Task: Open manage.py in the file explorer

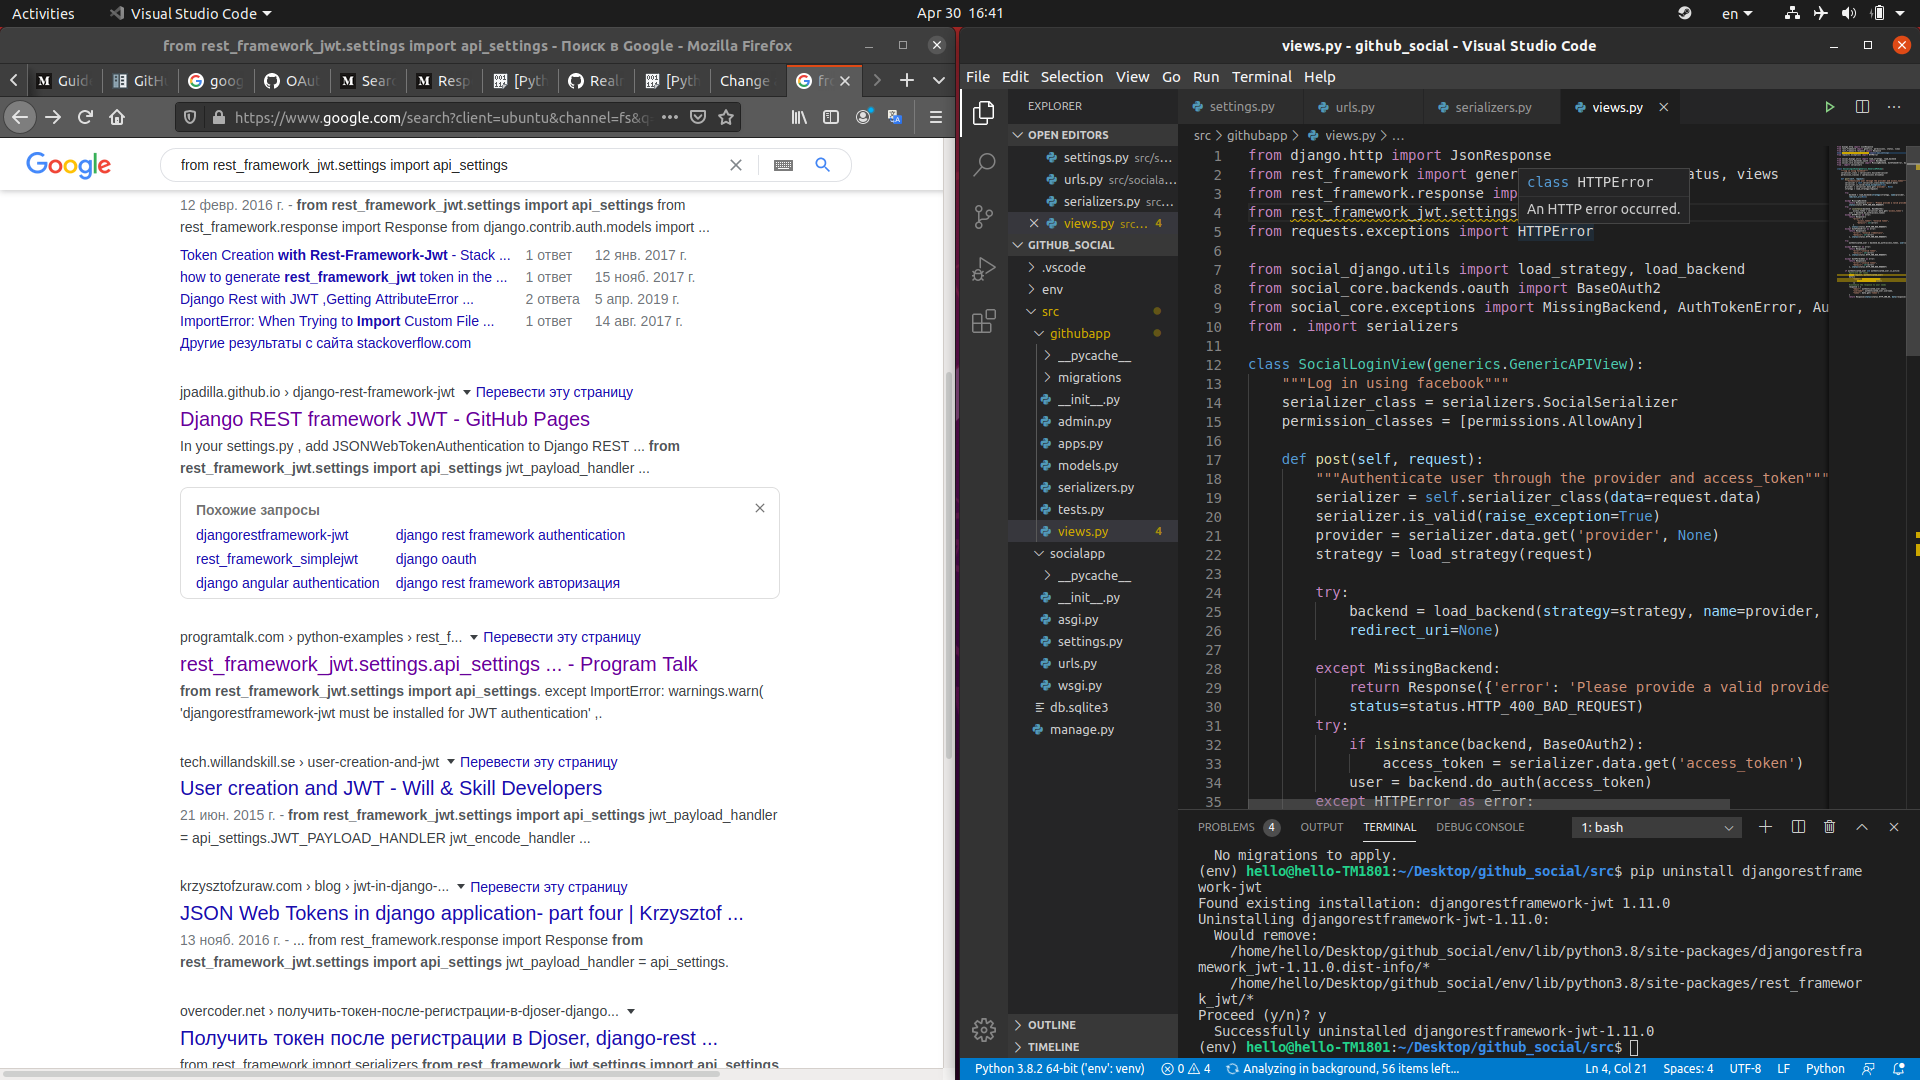Action: tap(1082, 729)
